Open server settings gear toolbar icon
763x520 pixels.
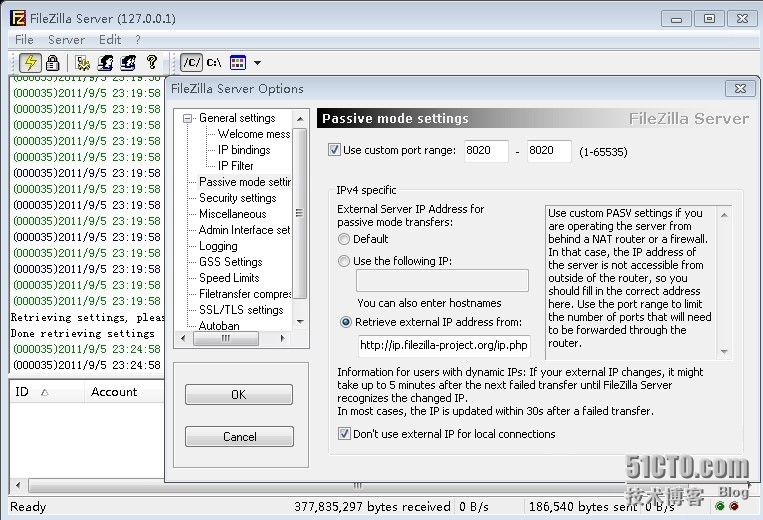tap(83, 63)
